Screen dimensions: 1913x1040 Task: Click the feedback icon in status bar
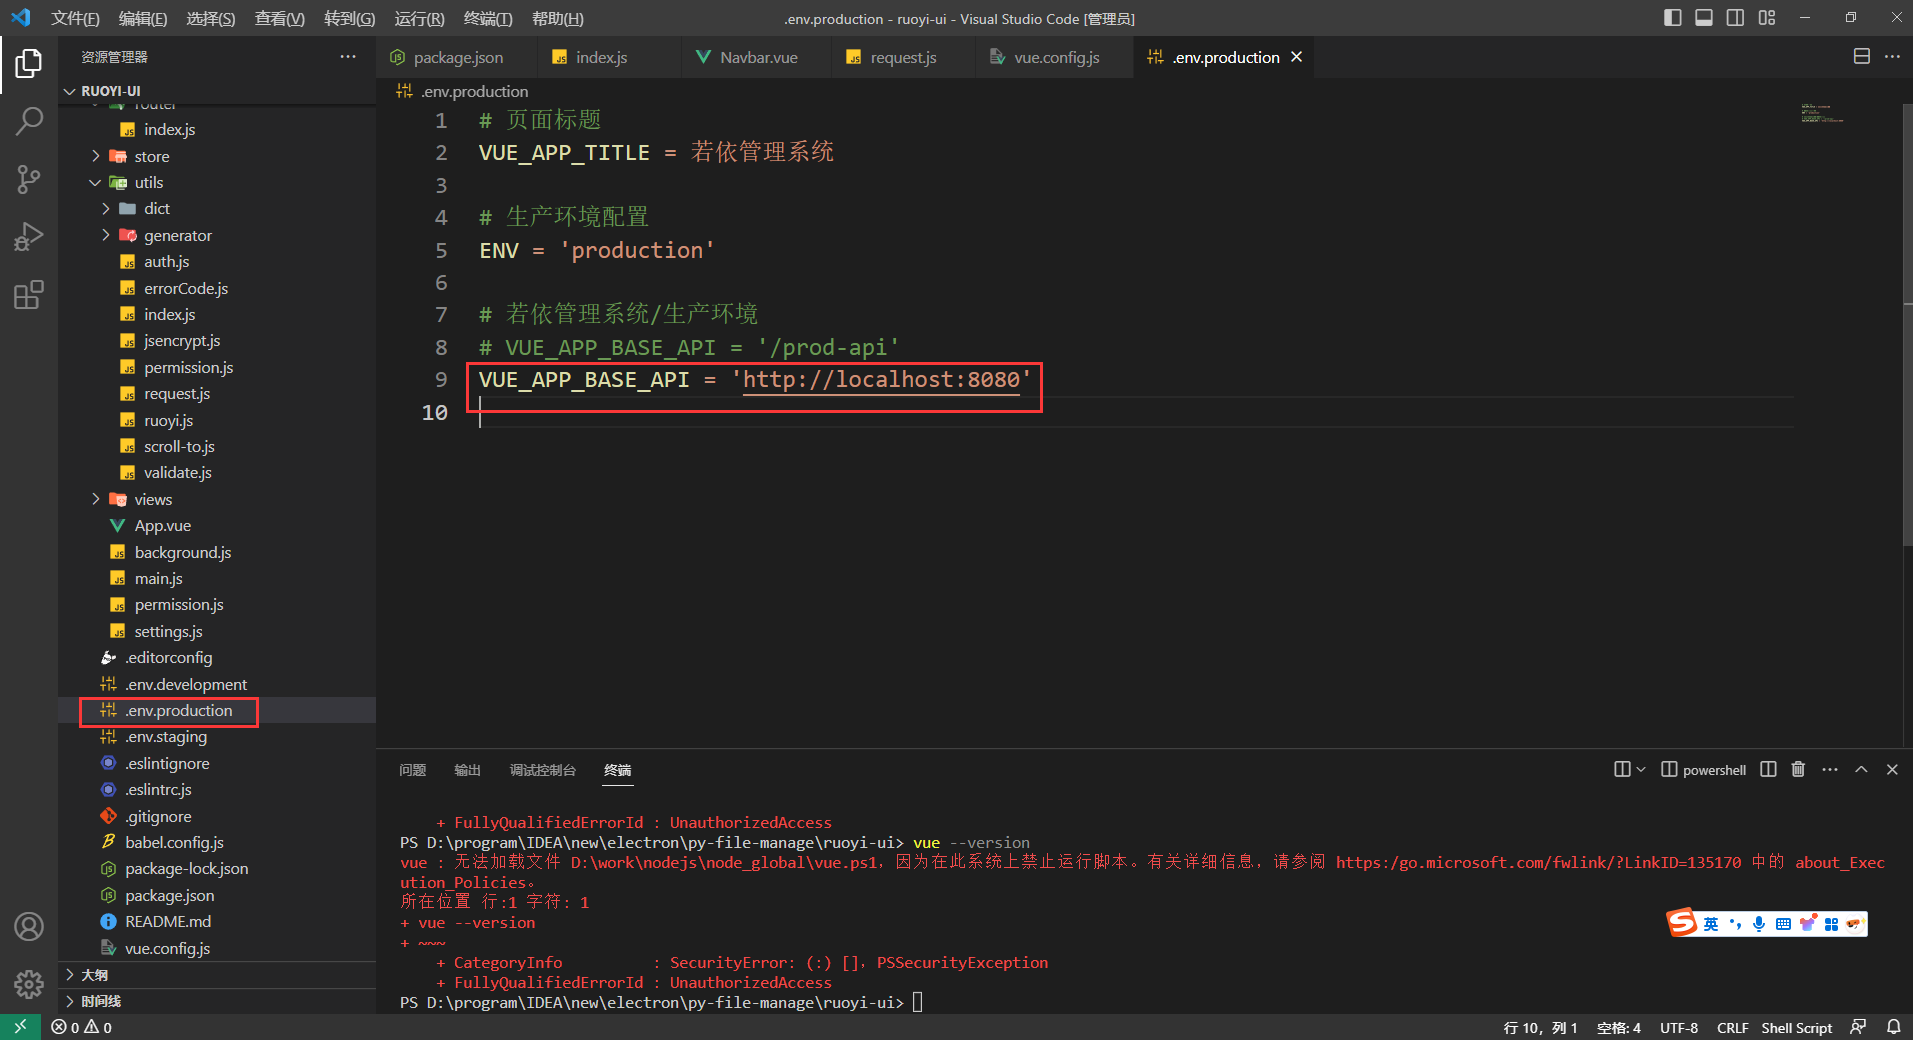(1858, 1027)
